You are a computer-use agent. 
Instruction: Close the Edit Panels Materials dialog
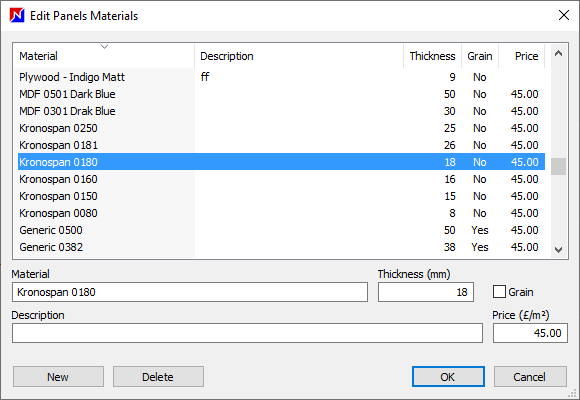pyautogui.click(x=564, y=15)
